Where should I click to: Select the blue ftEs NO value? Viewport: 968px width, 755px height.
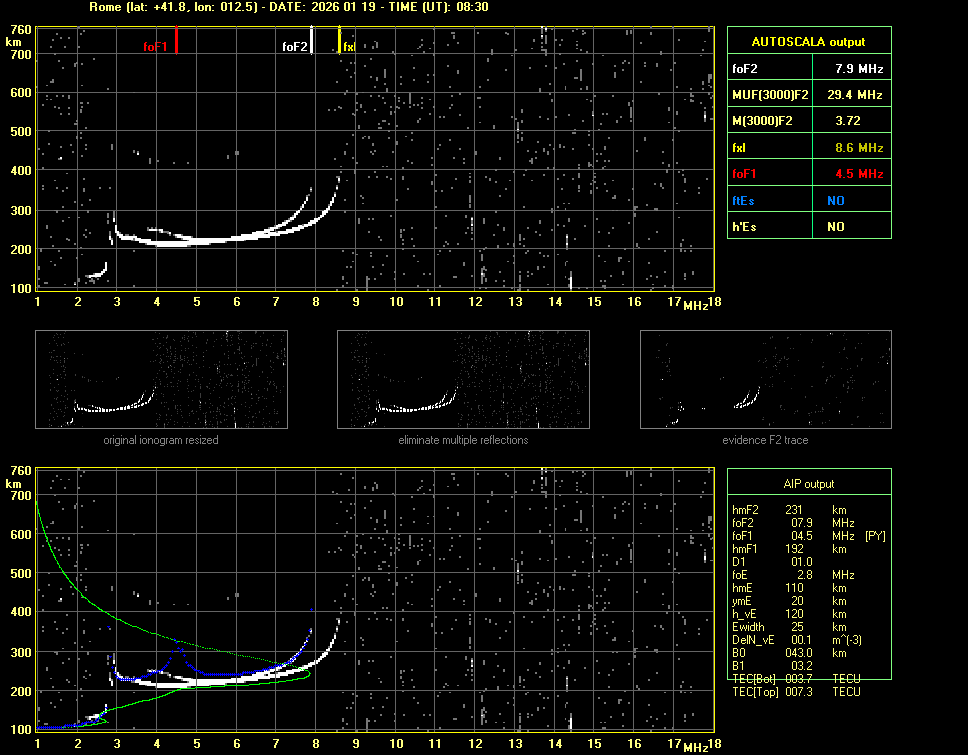click(836, 200)
